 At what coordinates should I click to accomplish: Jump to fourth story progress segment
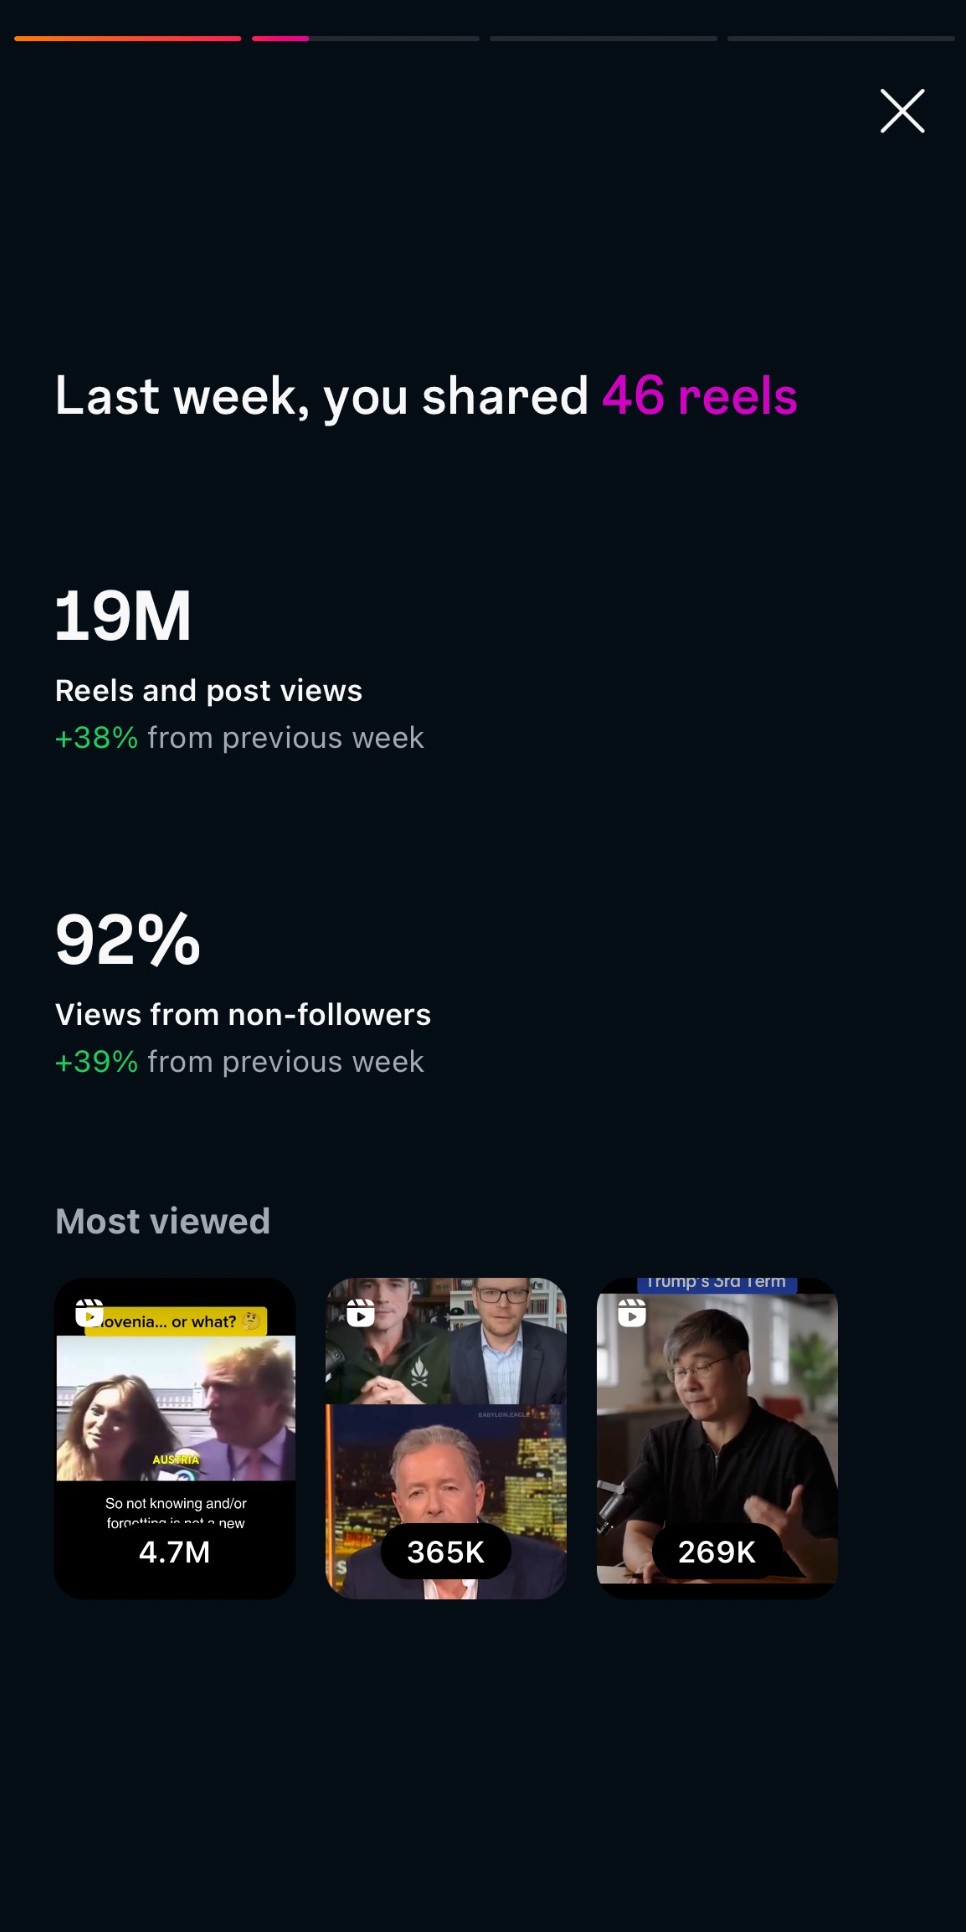click(841, 38)
